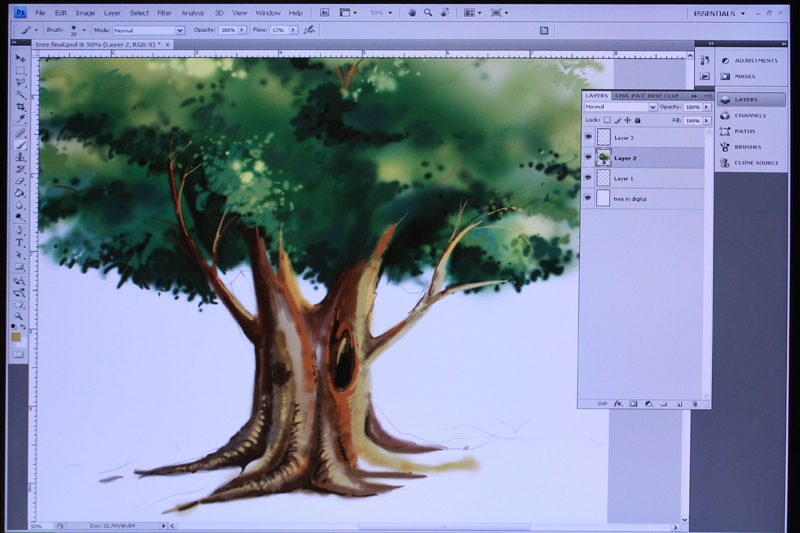800x533 pixels.
Task: Hide Layer 1 visibility eye
Action: pyautogui.click(x=588, y=178)
